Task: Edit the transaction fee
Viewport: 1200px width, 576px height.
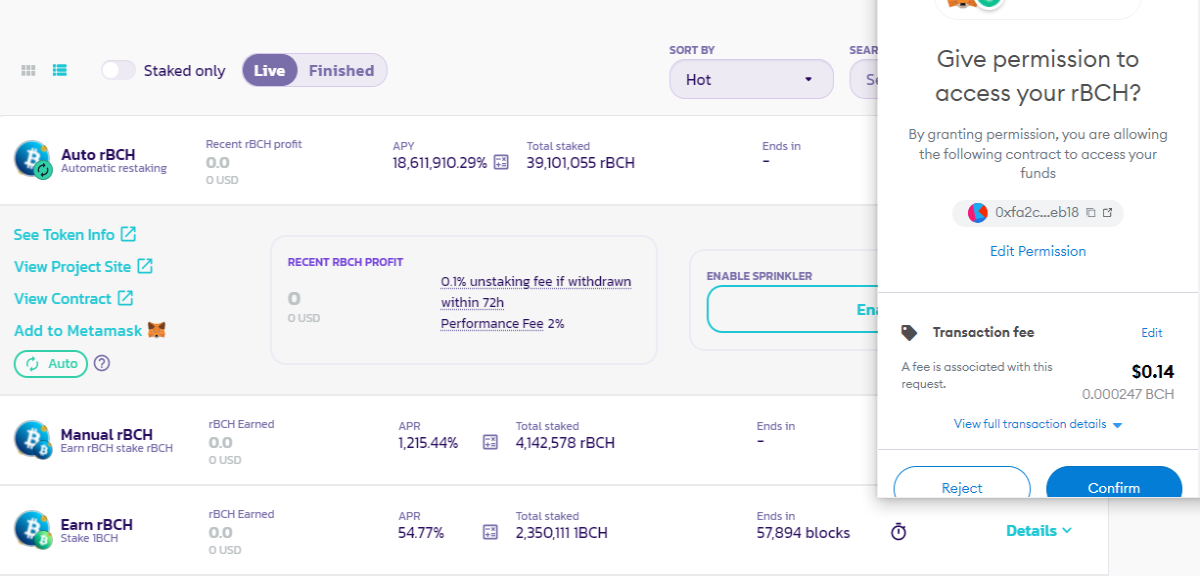Action: [x=1152, y=333]
